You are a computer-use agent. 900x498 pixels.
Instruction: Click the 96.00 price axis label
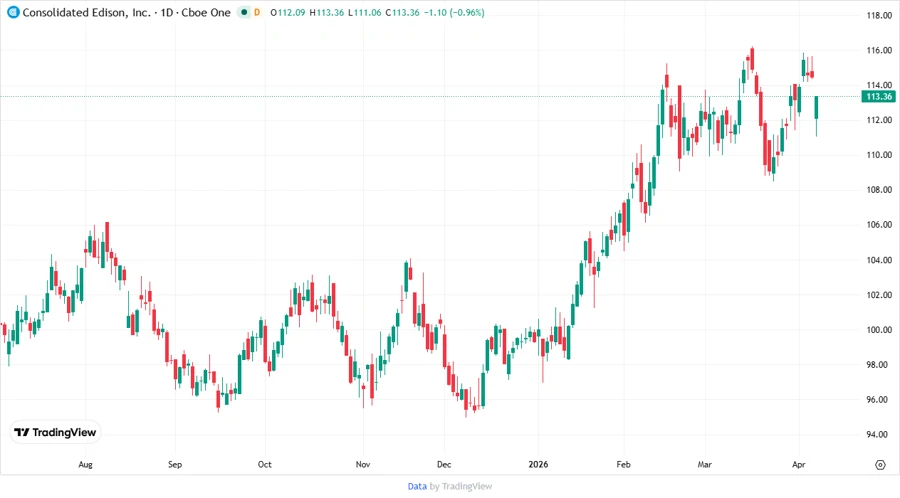(879, 400)
